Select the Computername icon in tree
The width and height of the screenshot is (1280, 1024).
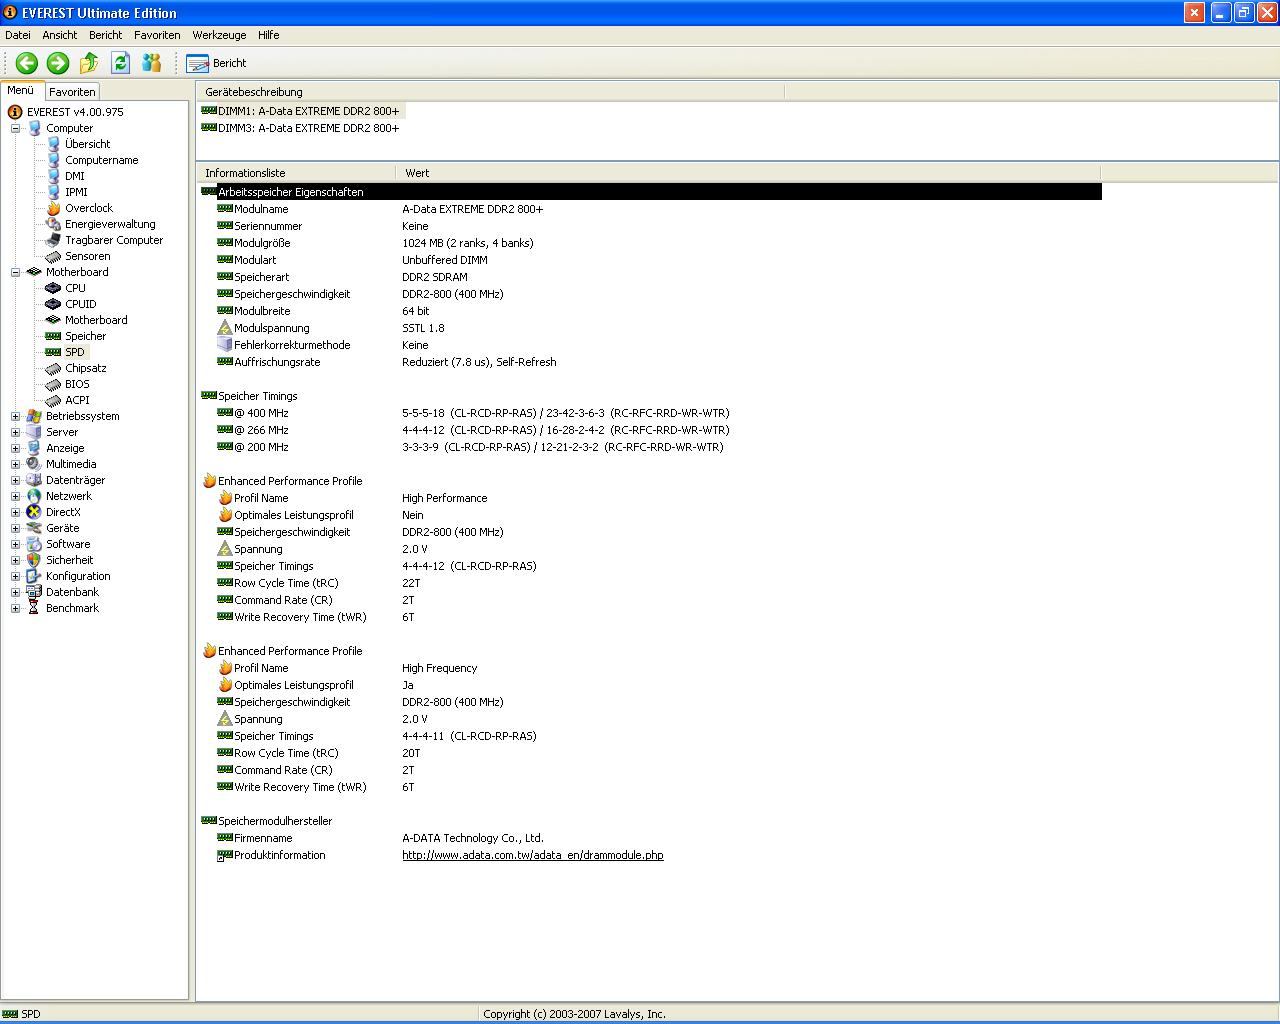click(x=54, y=160)
